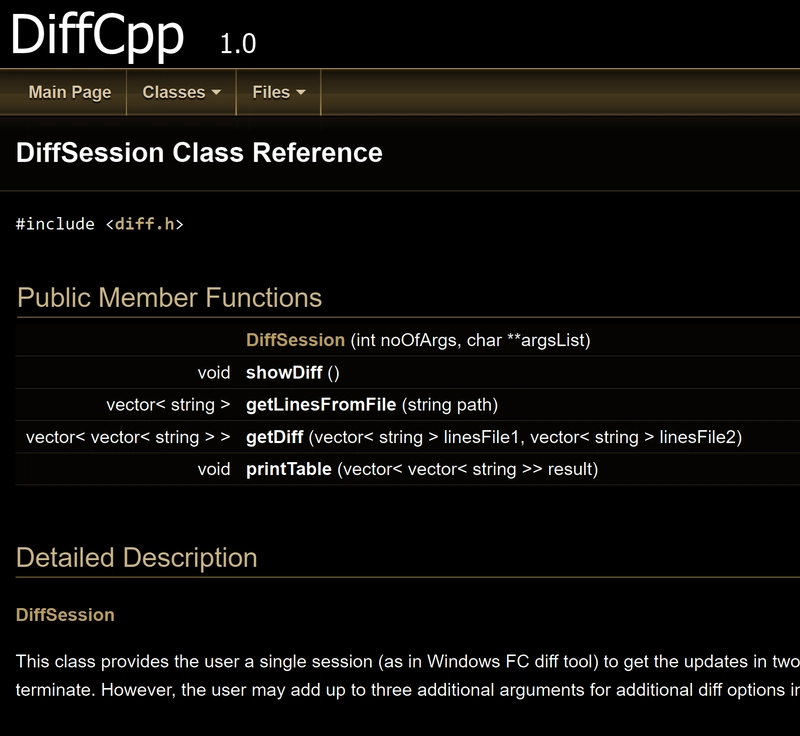Open the Files menu
Image resolution: width=800 pixels, height=736 pixels.
[271, 92]
